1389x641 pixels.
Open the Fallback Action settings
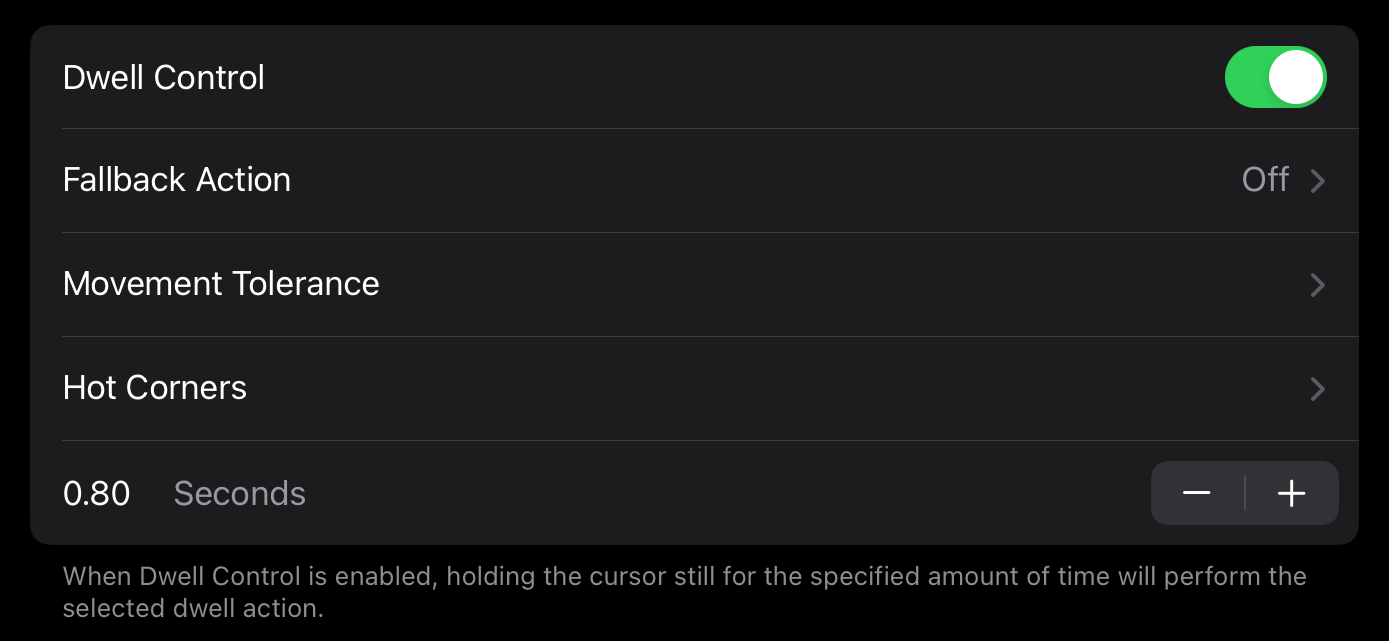tap(177, 180)
